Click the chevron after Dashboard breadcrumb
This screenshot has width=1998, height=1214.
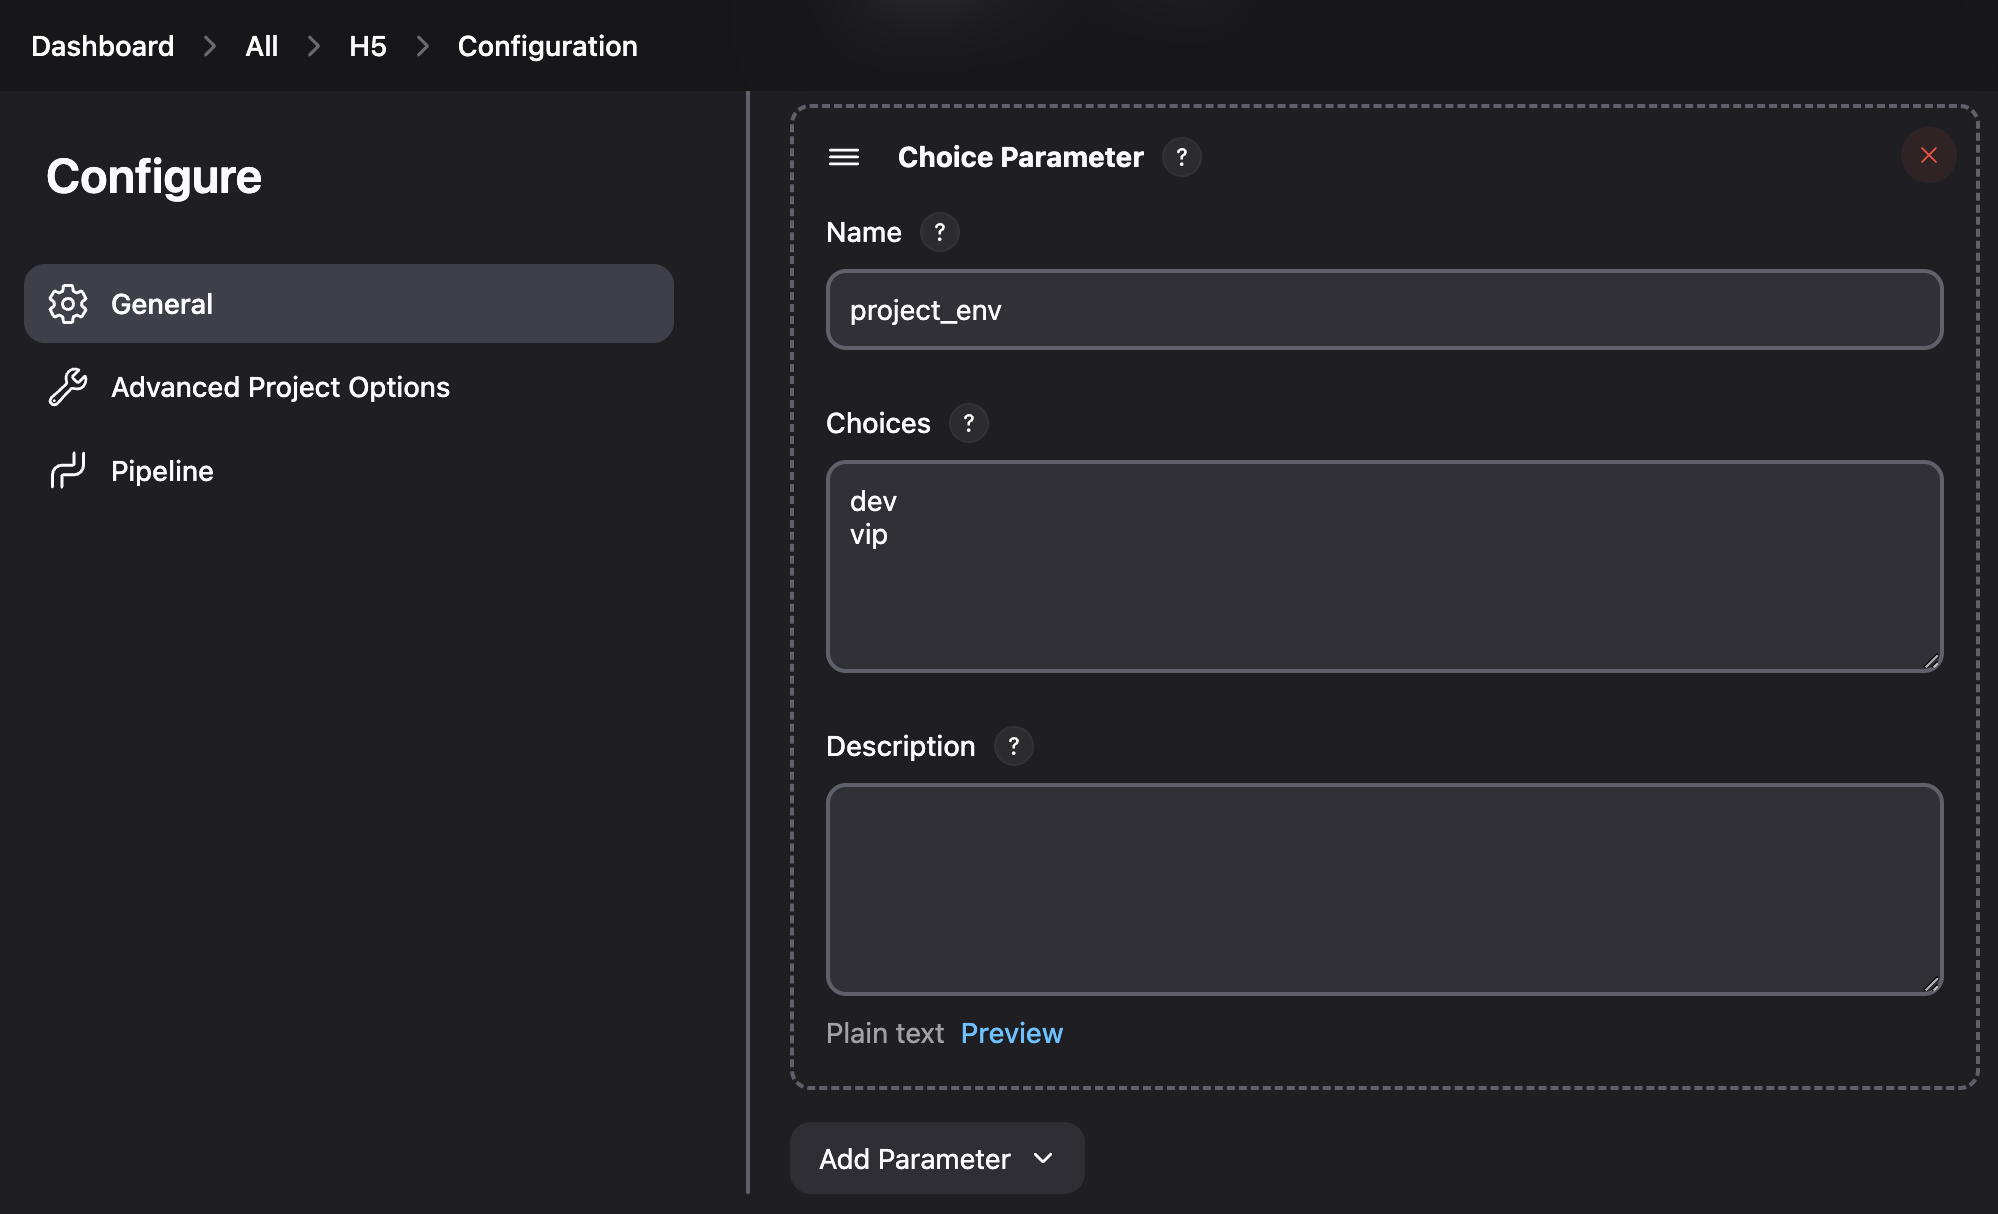click(210, 46)
